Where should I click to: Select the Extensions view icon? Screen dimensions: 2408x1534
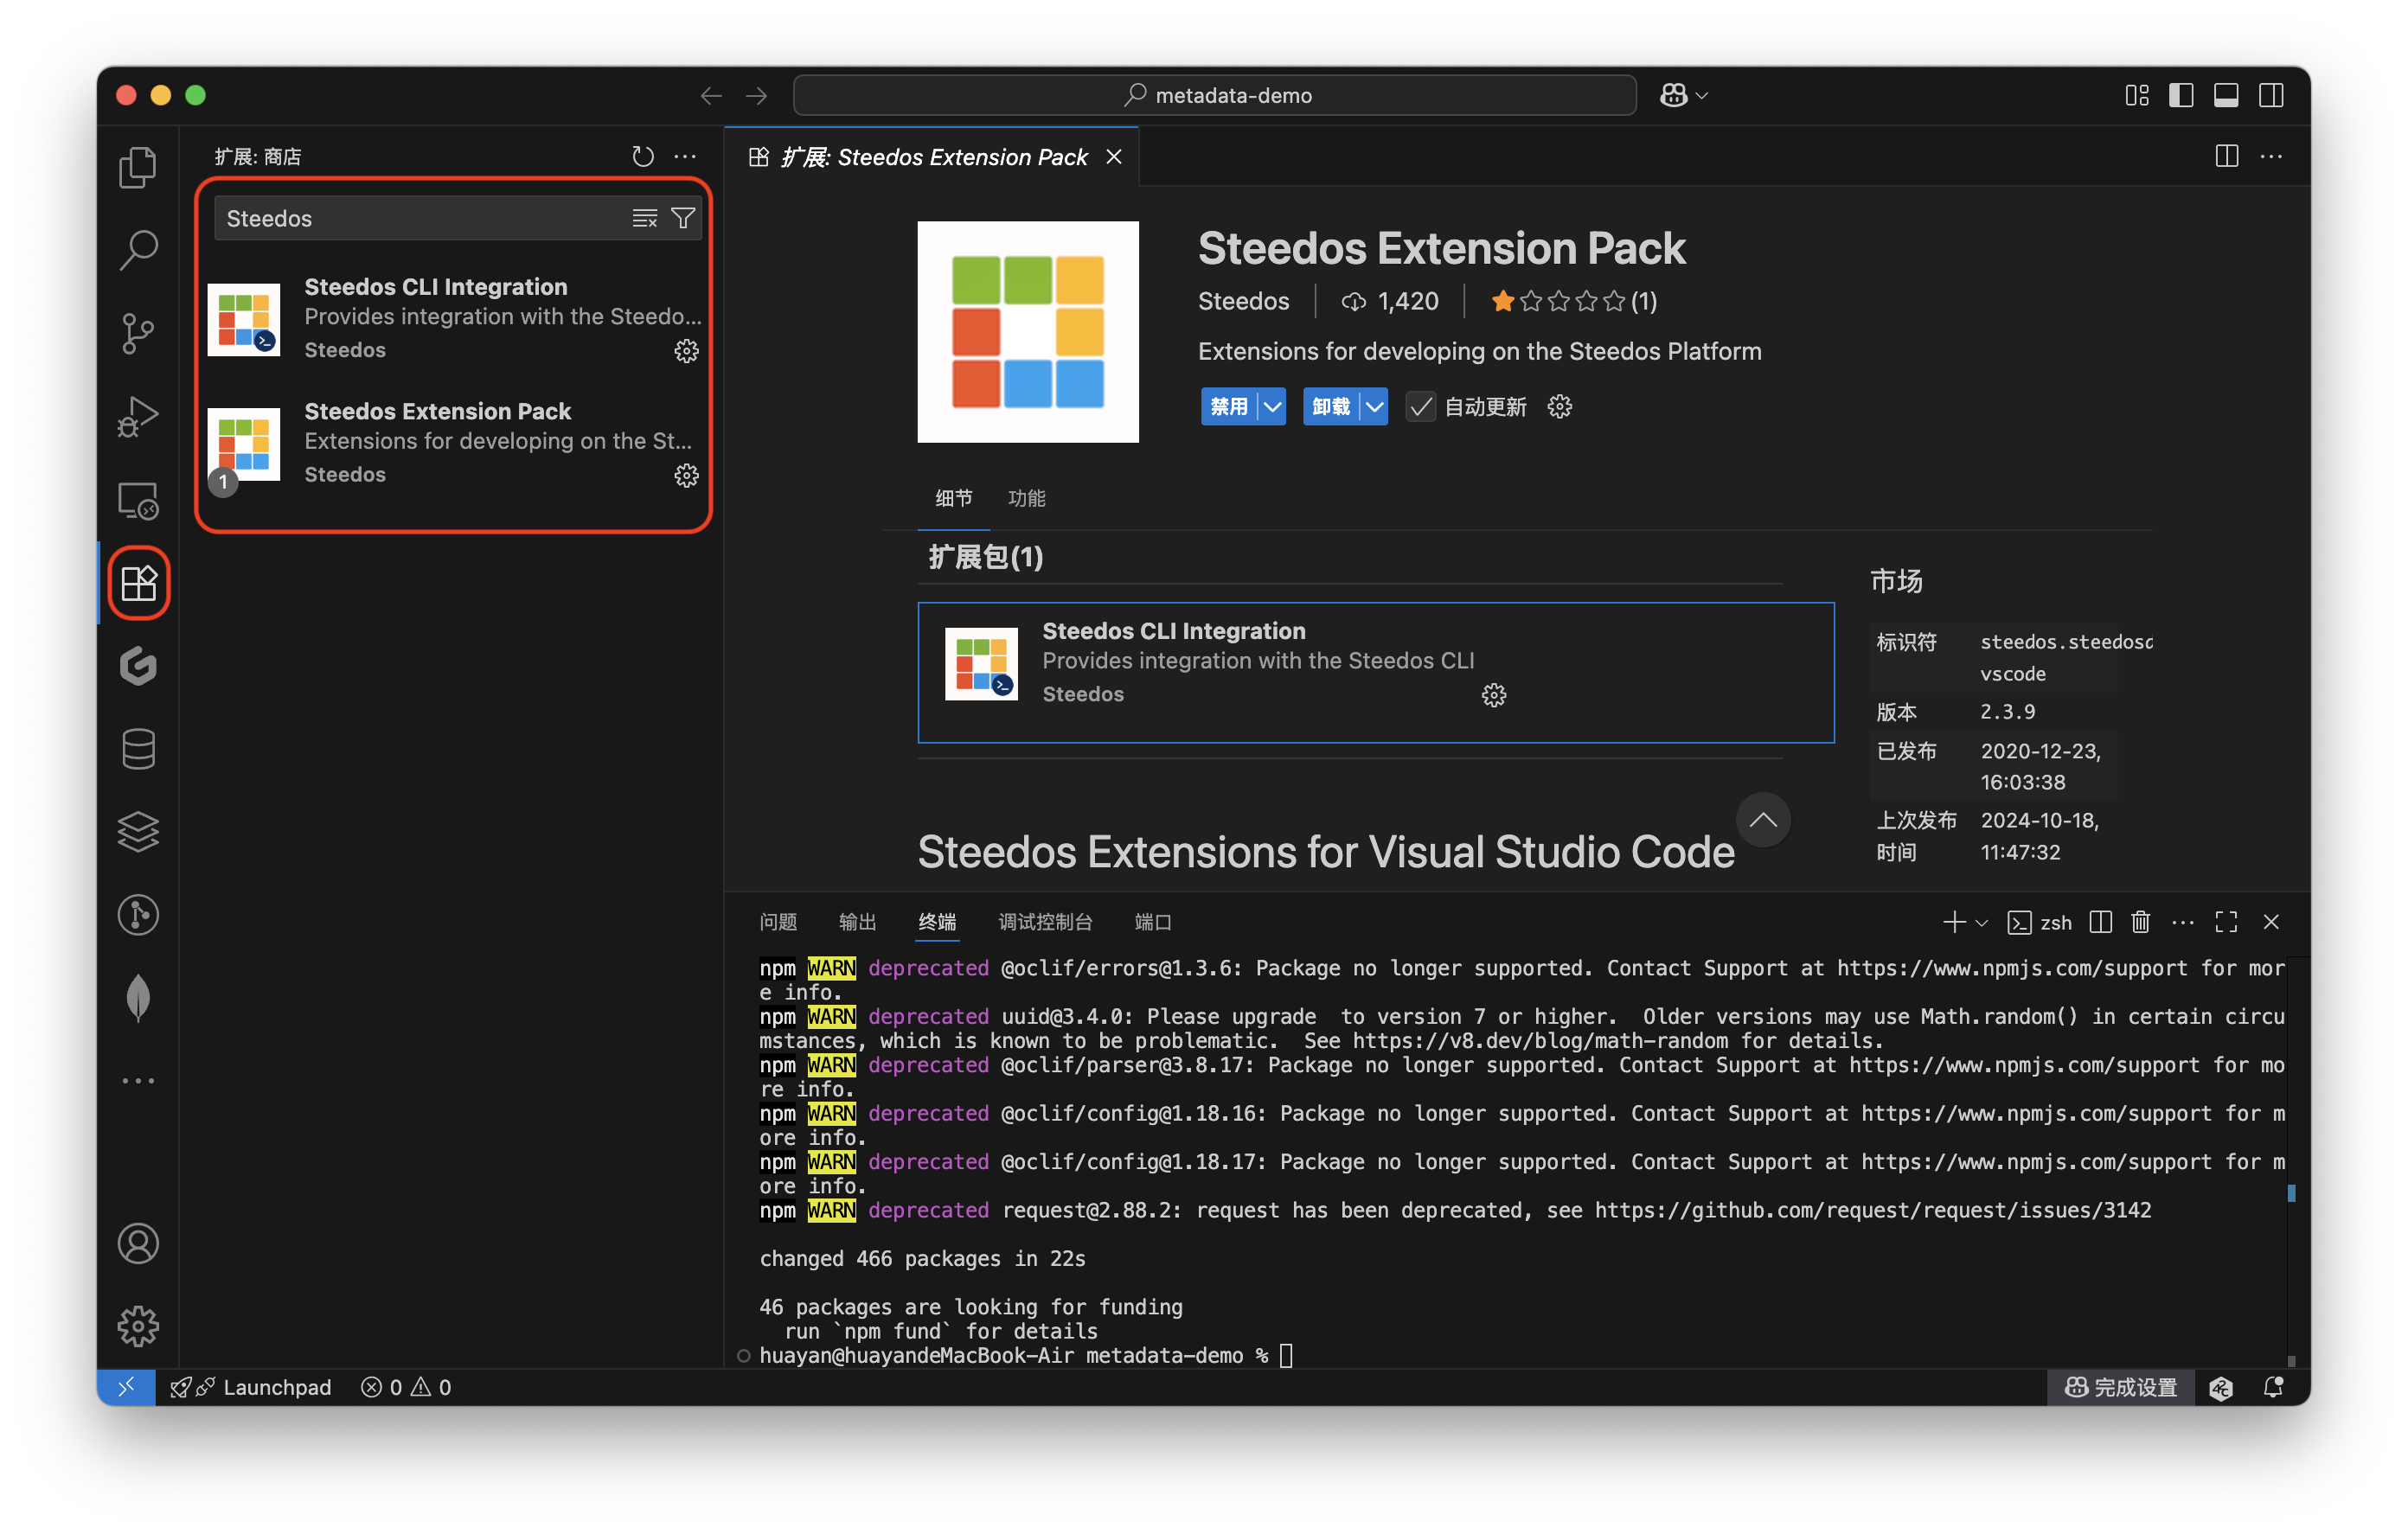[x=138, y=583]
